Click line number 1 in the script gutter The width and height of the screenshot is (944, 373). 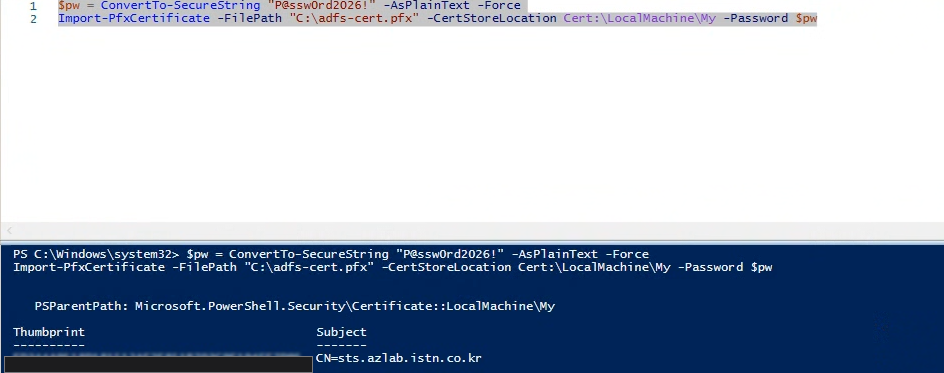(33, 6)
